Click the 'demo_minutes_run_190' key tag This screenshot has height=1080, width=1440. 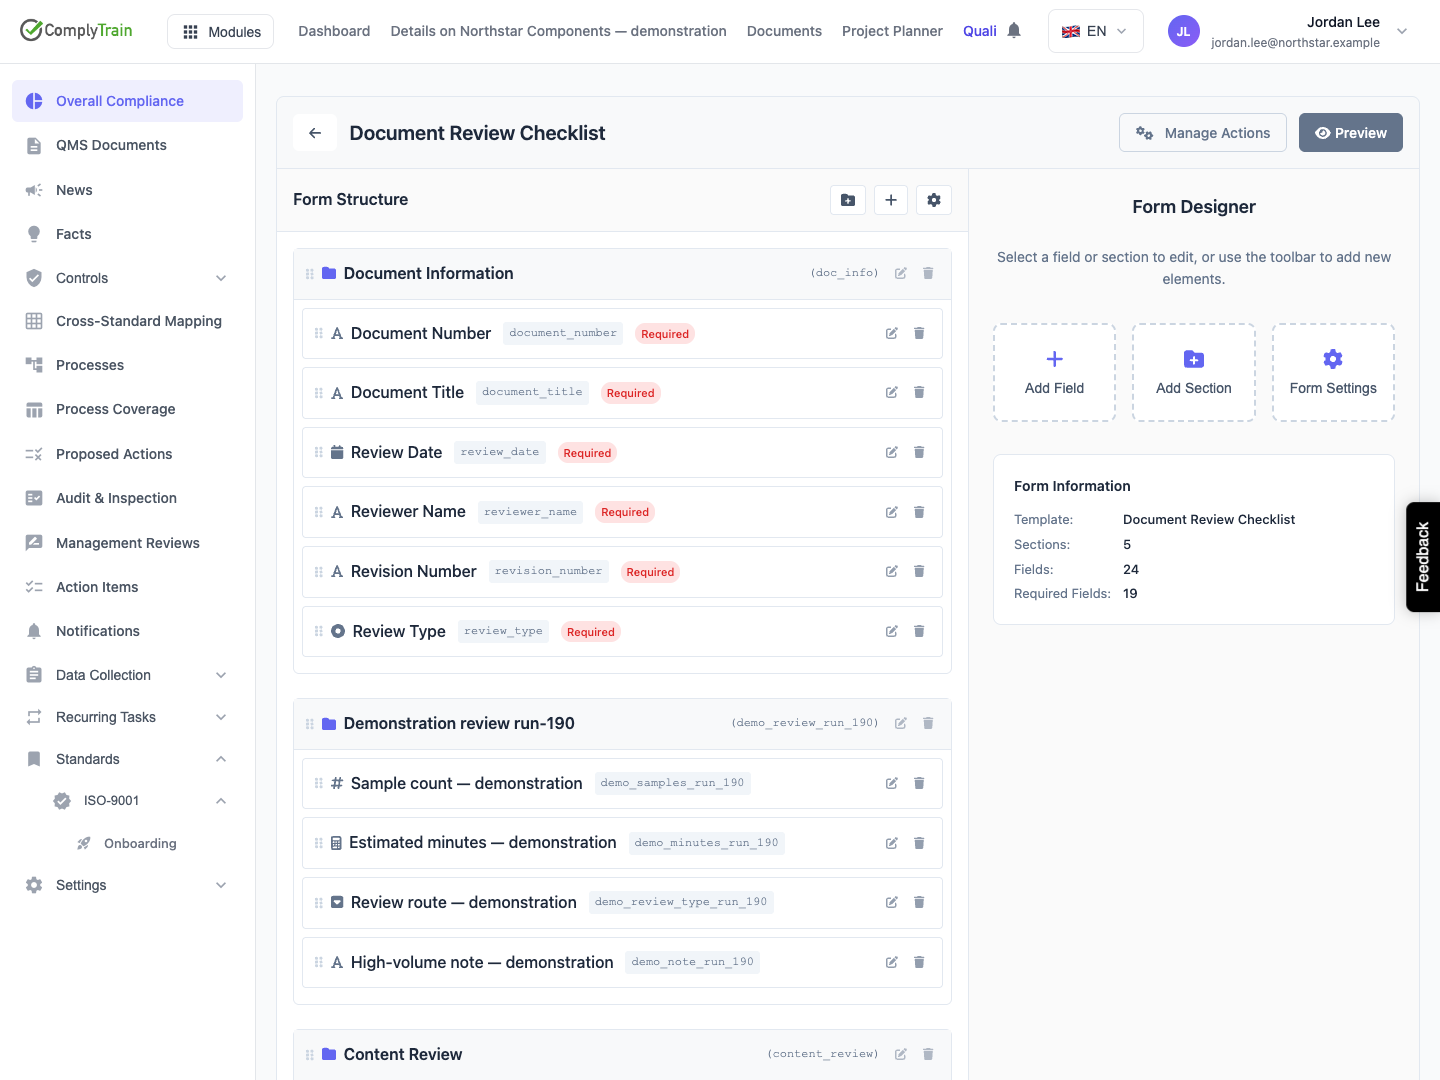coord(706,843)
